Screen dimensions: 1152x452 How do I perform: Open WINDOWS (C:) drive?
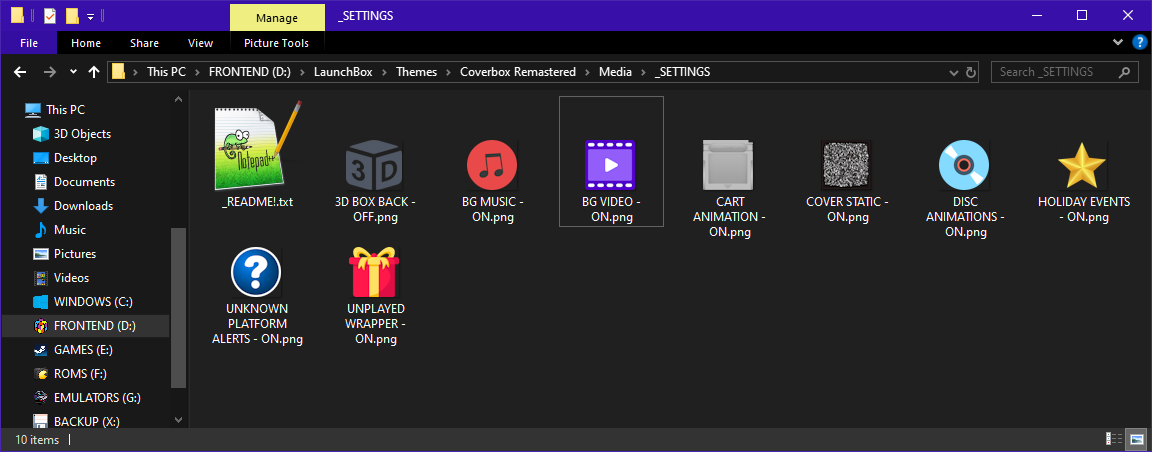[x=93, y=301]
